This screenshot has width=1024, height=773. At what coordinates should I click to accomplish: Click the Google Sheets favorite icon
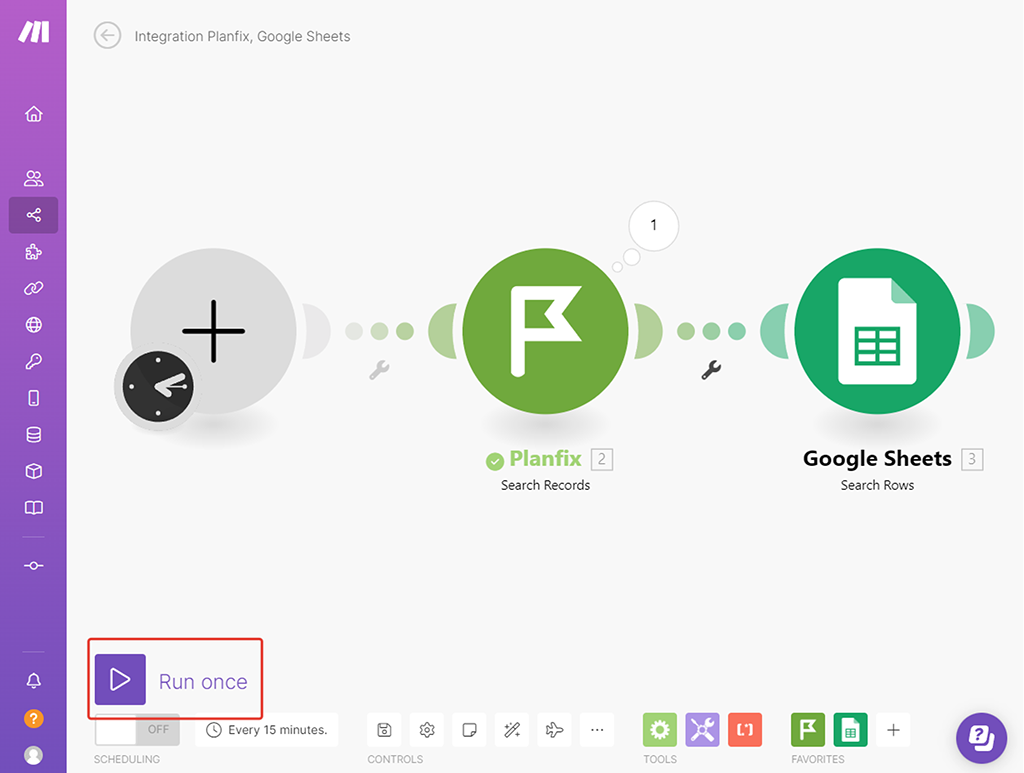pyautogui.click(x=850, y=729)
